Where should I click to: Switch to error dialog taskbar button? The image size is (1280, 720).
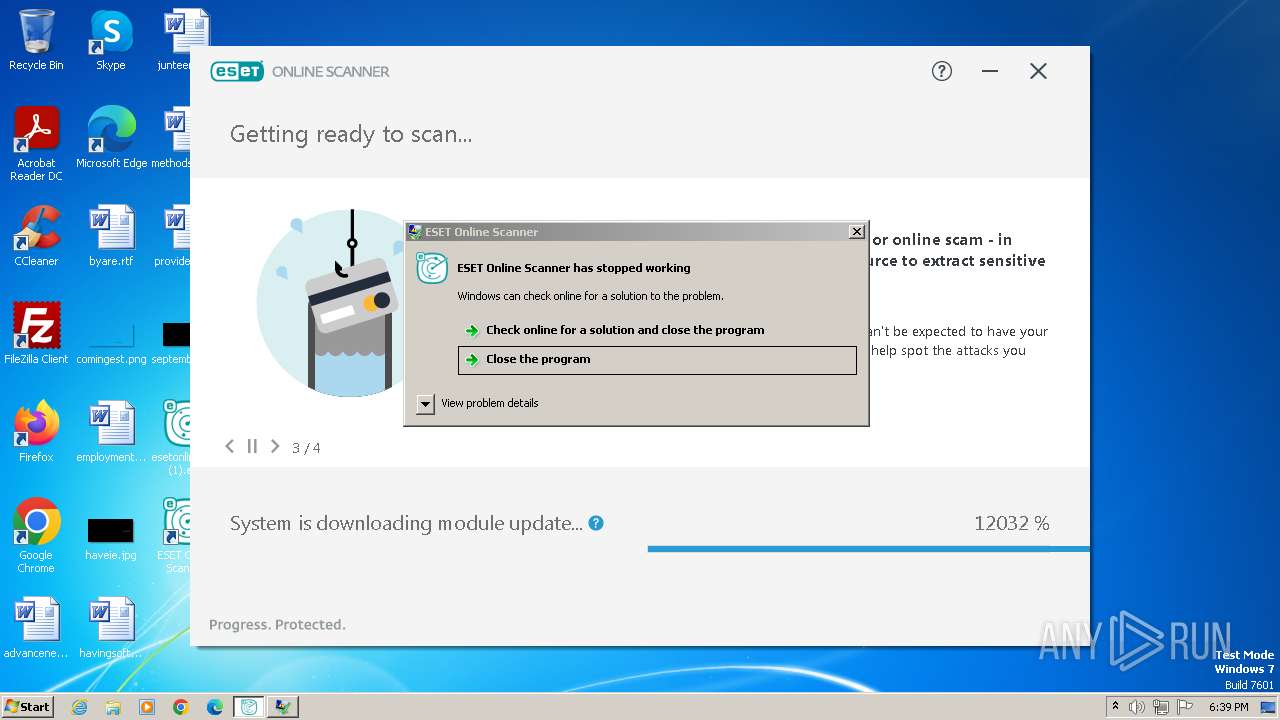(283, 707)
